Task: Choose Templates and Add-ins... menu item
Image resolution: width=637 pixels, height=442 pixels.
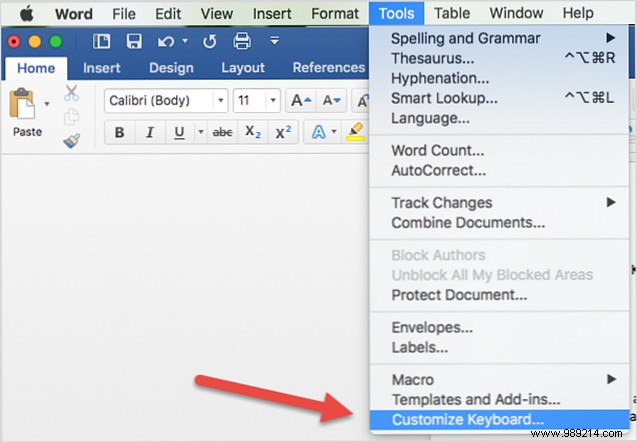Action: (500, 399)
